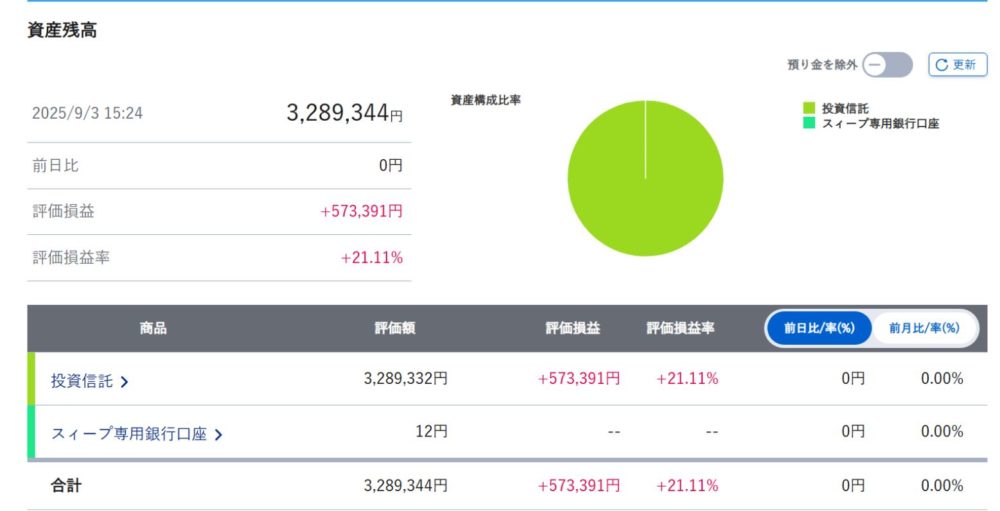
Task: Click the スイープ専用銀行口座 legend label
Action: pyautogui.click(x=880, y=124)
